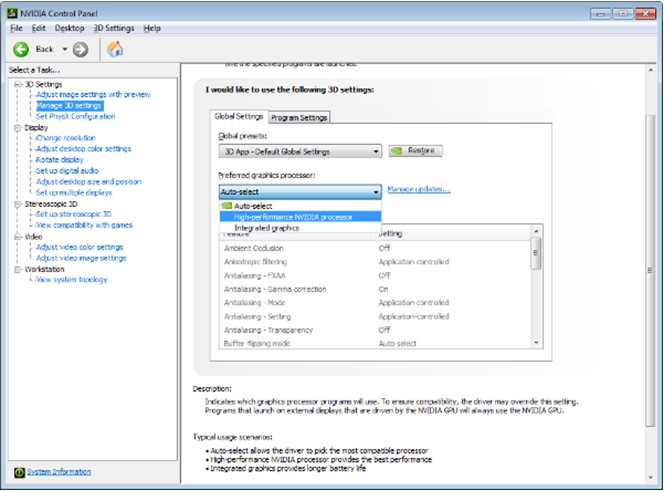
Task: Choose Auto-select from the dropdown list
Action: 300,206
